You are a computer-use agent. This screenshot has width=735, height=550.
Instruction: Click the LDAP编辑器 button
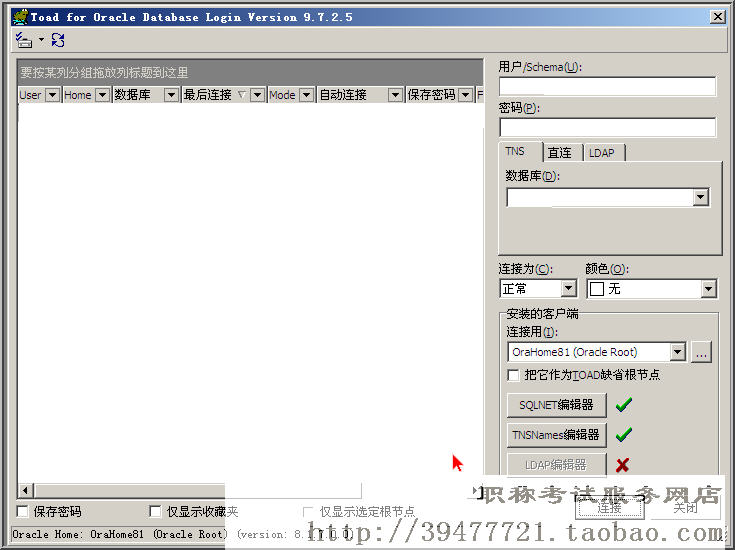tap(556, 465)
